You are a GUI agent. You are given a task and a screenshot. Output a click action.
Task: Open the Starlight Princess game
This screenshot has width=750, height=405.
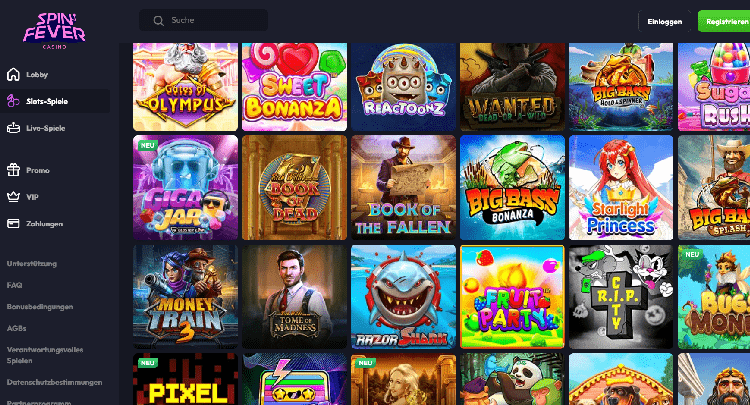click(x=621, y=187)
